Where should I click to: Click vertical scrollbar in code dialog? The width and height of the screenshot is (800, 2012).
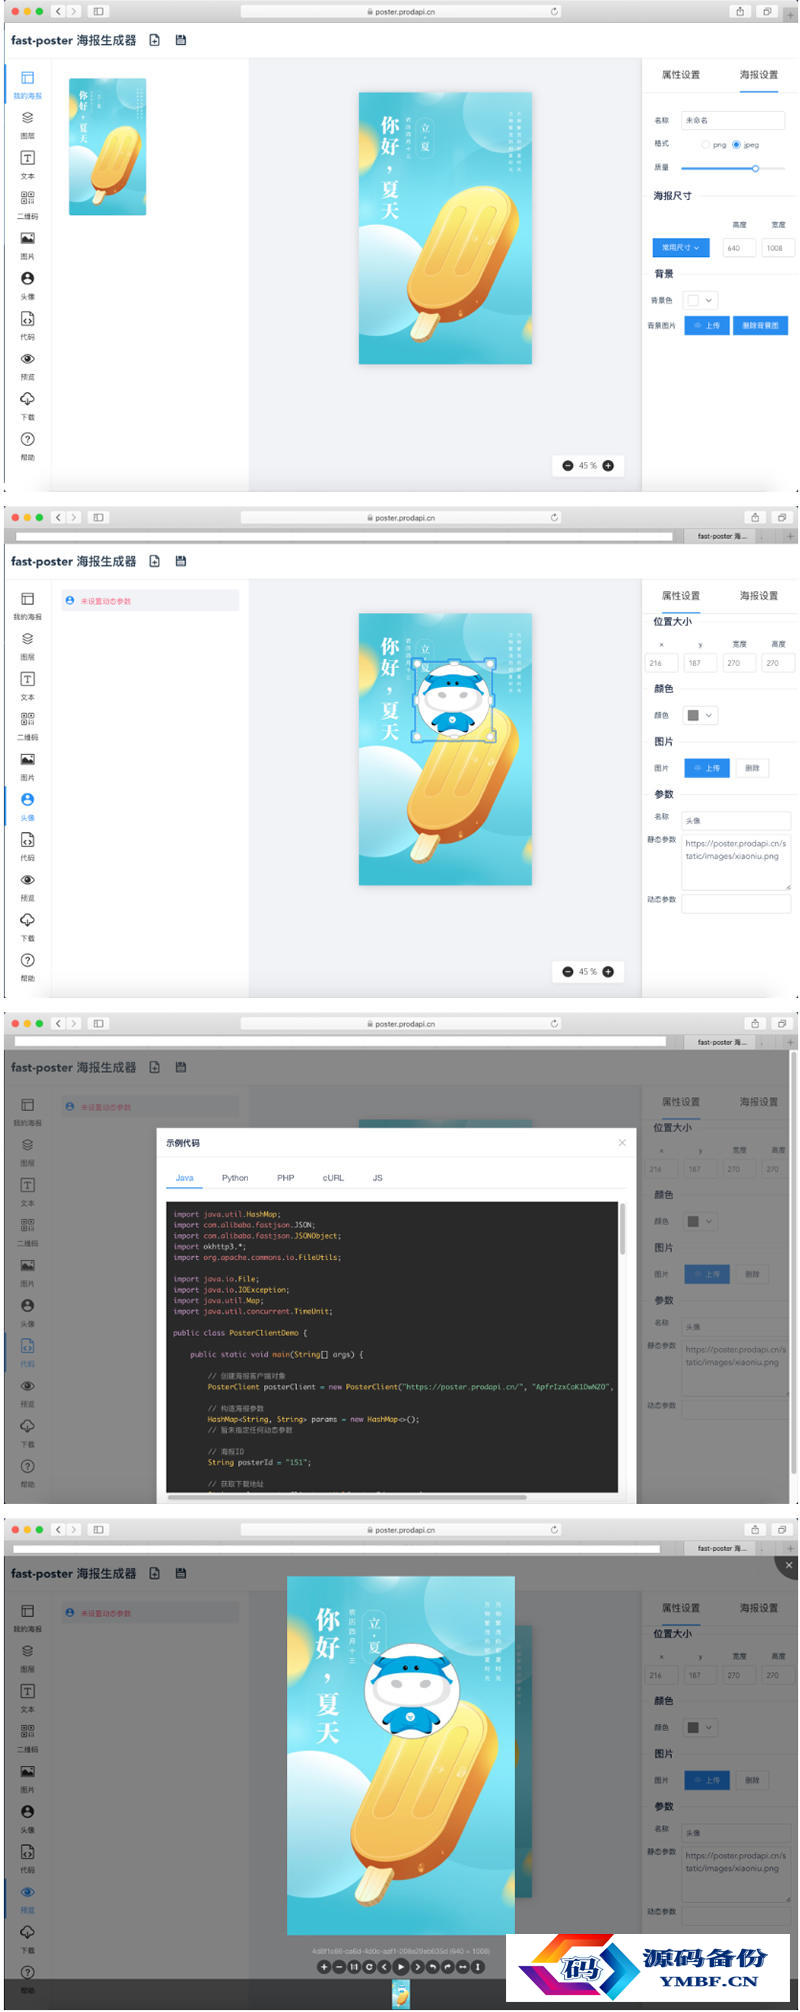[x=622, y=1230]
